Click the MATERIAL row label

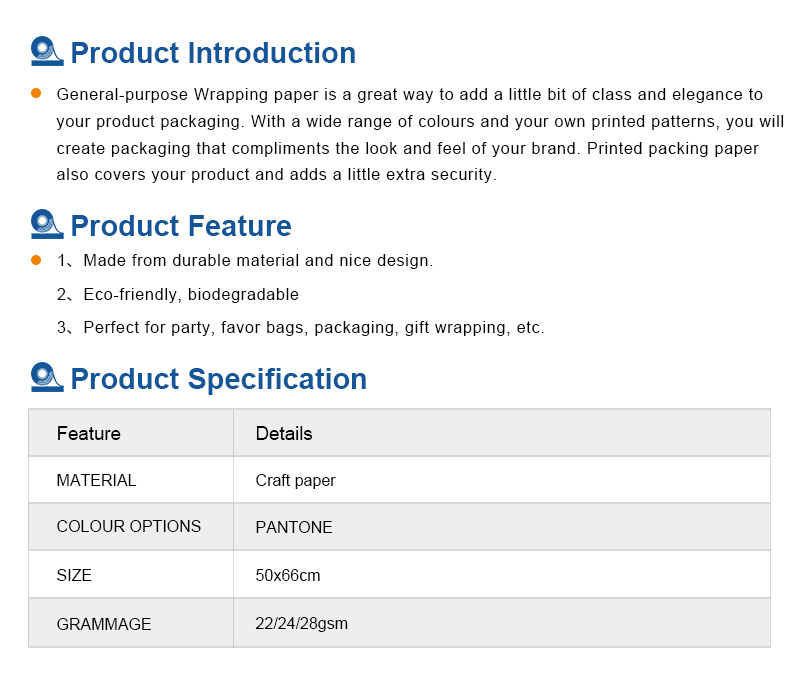pyautogui.click(x=96, y=481)
